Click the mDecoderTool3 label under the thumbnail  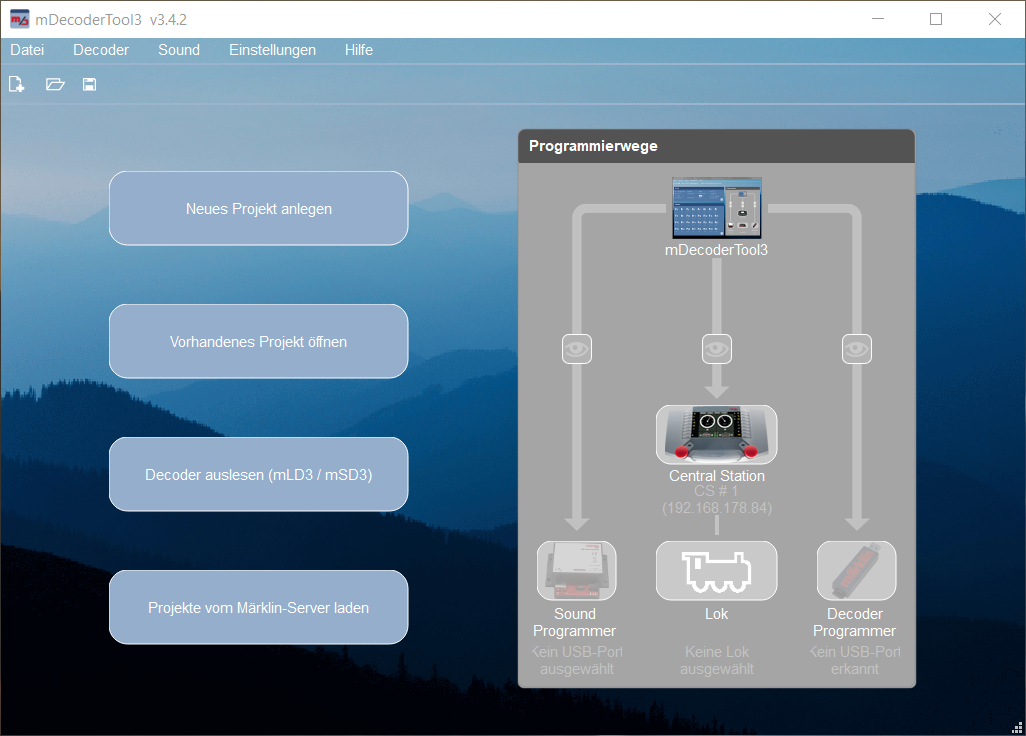(x=716, y=250)
